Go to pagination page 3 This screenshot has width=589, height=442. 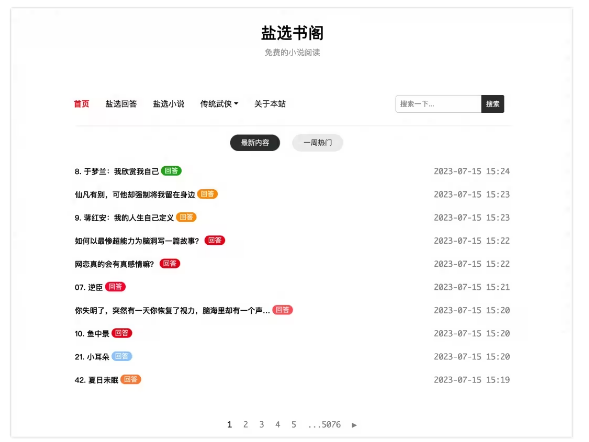[262, 425]
